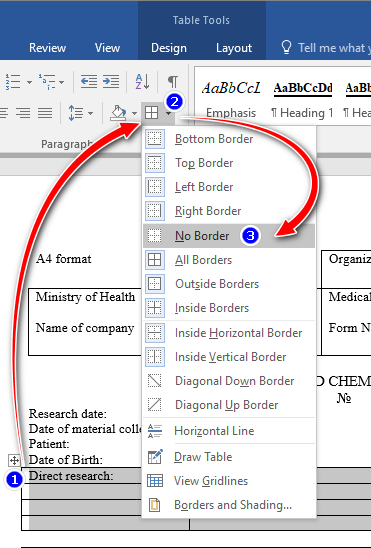Toggle show paragraph marks
The image size is (371, 548).
click(x=173, y=82)
